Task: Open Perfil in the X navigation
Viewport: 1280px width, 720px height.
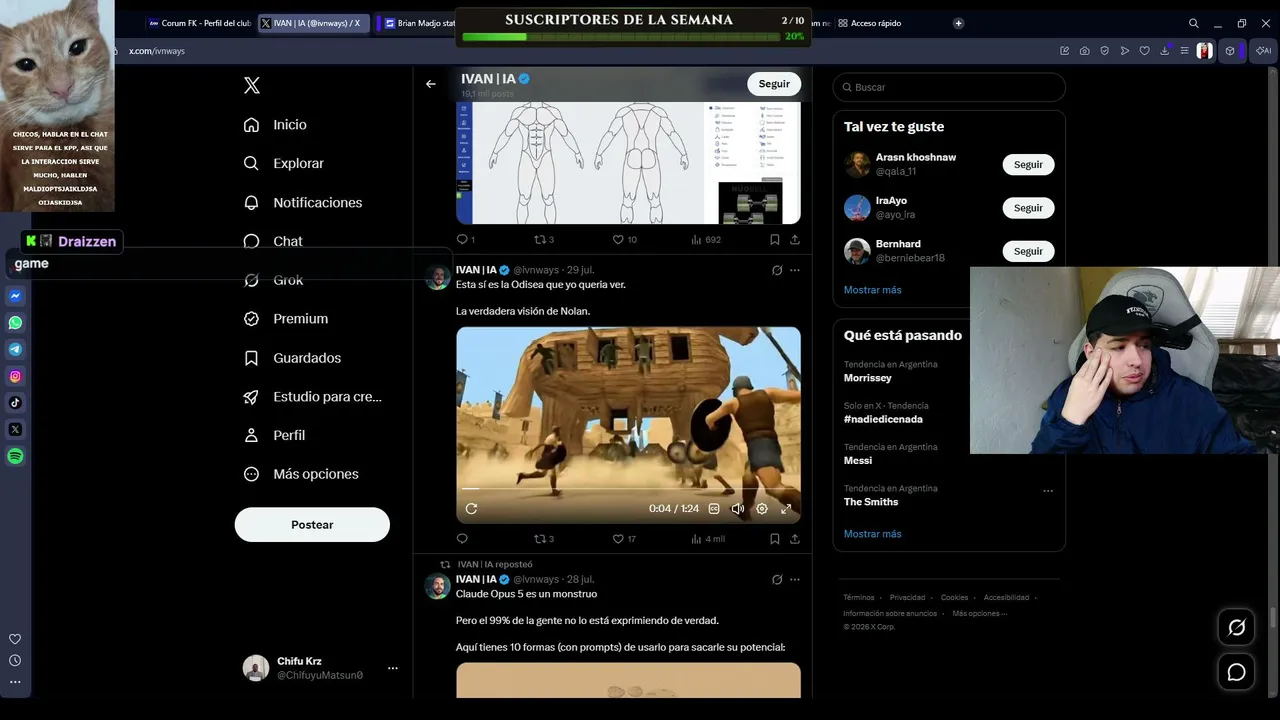Action: 274,435
